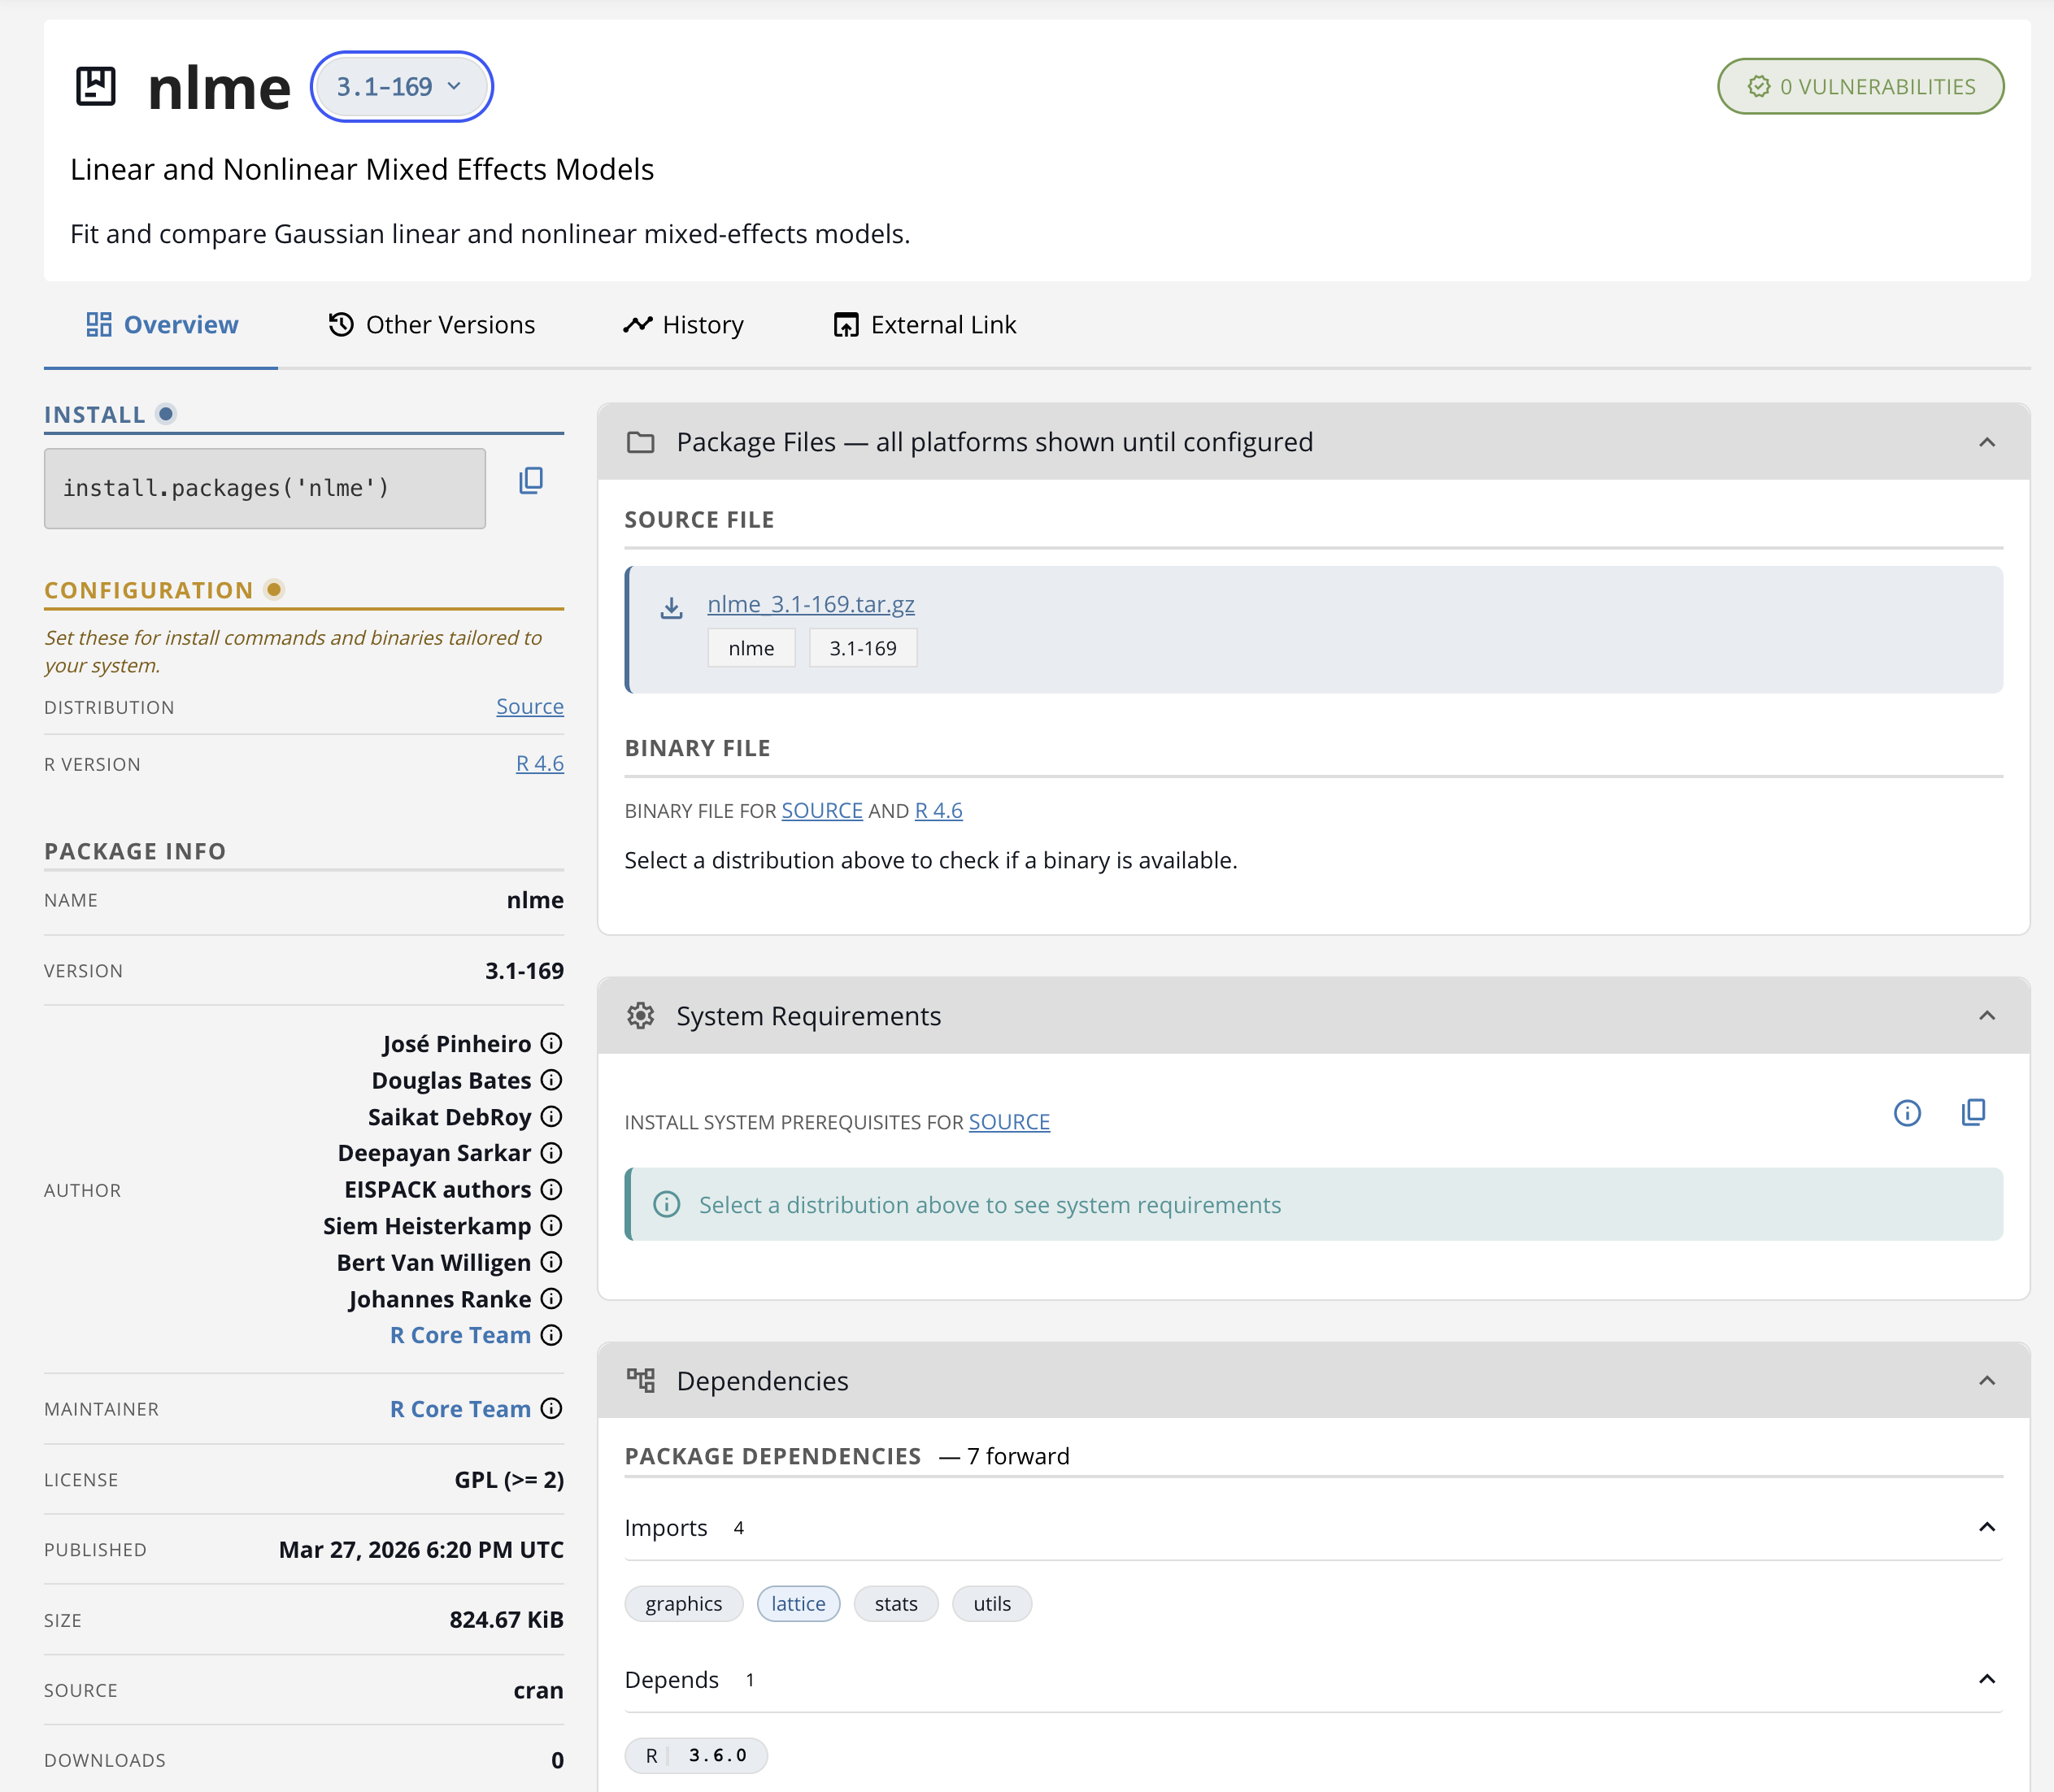
Task: Open the author R Core Team link
Action: [x=461, y=1336]
